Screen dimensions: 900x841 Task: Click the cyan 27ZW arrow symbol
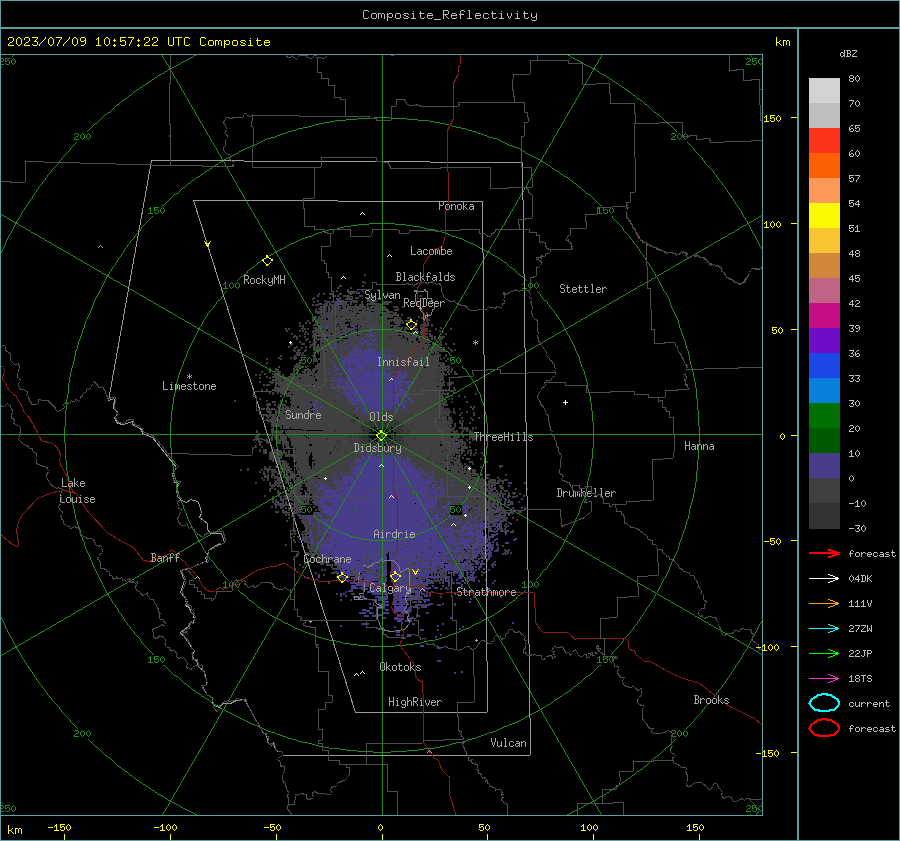[x=824, y=629]
